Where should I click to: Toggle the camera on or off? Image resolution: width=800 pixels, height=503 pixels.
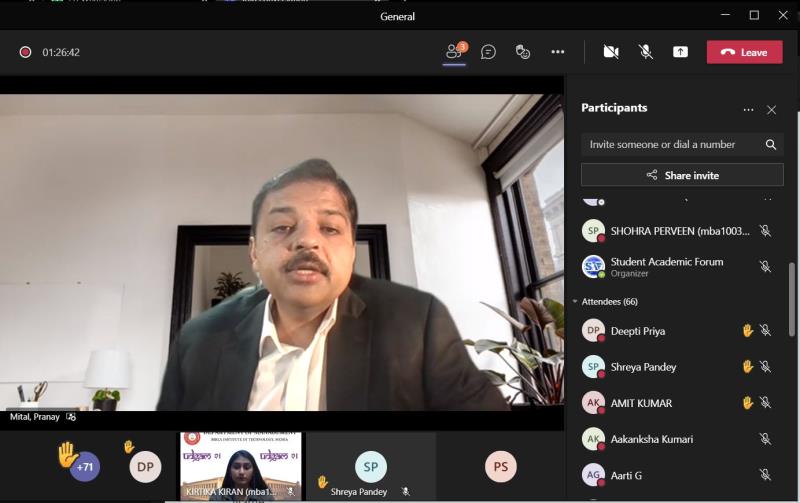click(611, 52)
